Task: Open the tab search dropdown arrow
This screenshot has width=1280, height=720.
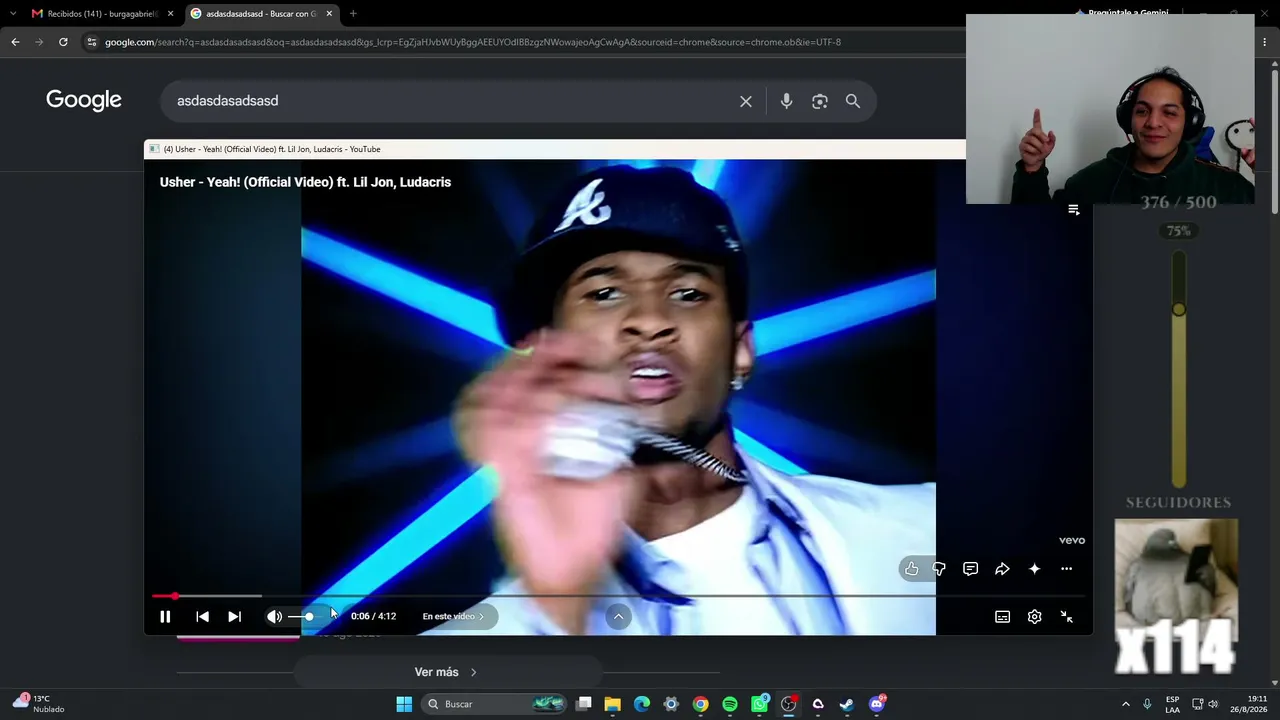Action: (x=12, y=14)
